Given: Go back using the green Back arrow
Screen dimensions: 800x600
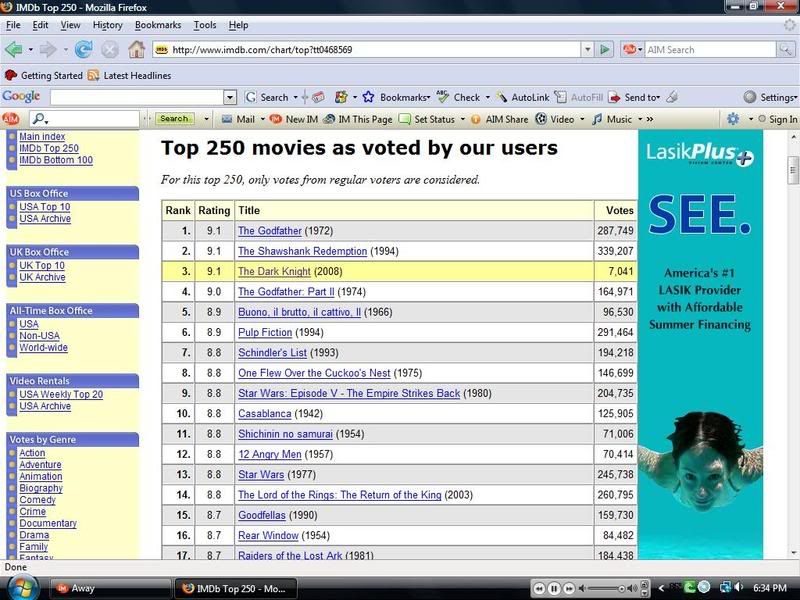Looking at the screenshot, I should 13,49.
